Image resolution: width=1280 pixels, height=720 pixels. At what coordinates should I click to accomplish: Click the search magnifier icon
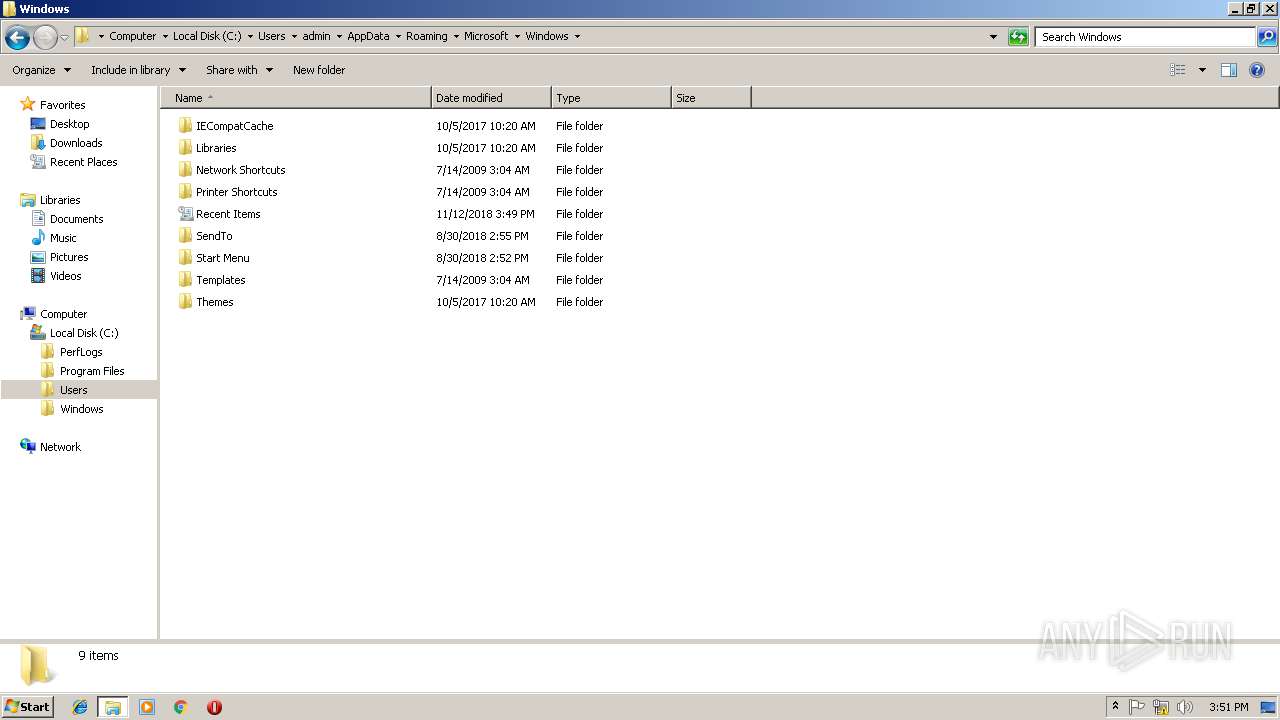point(1267,37)
